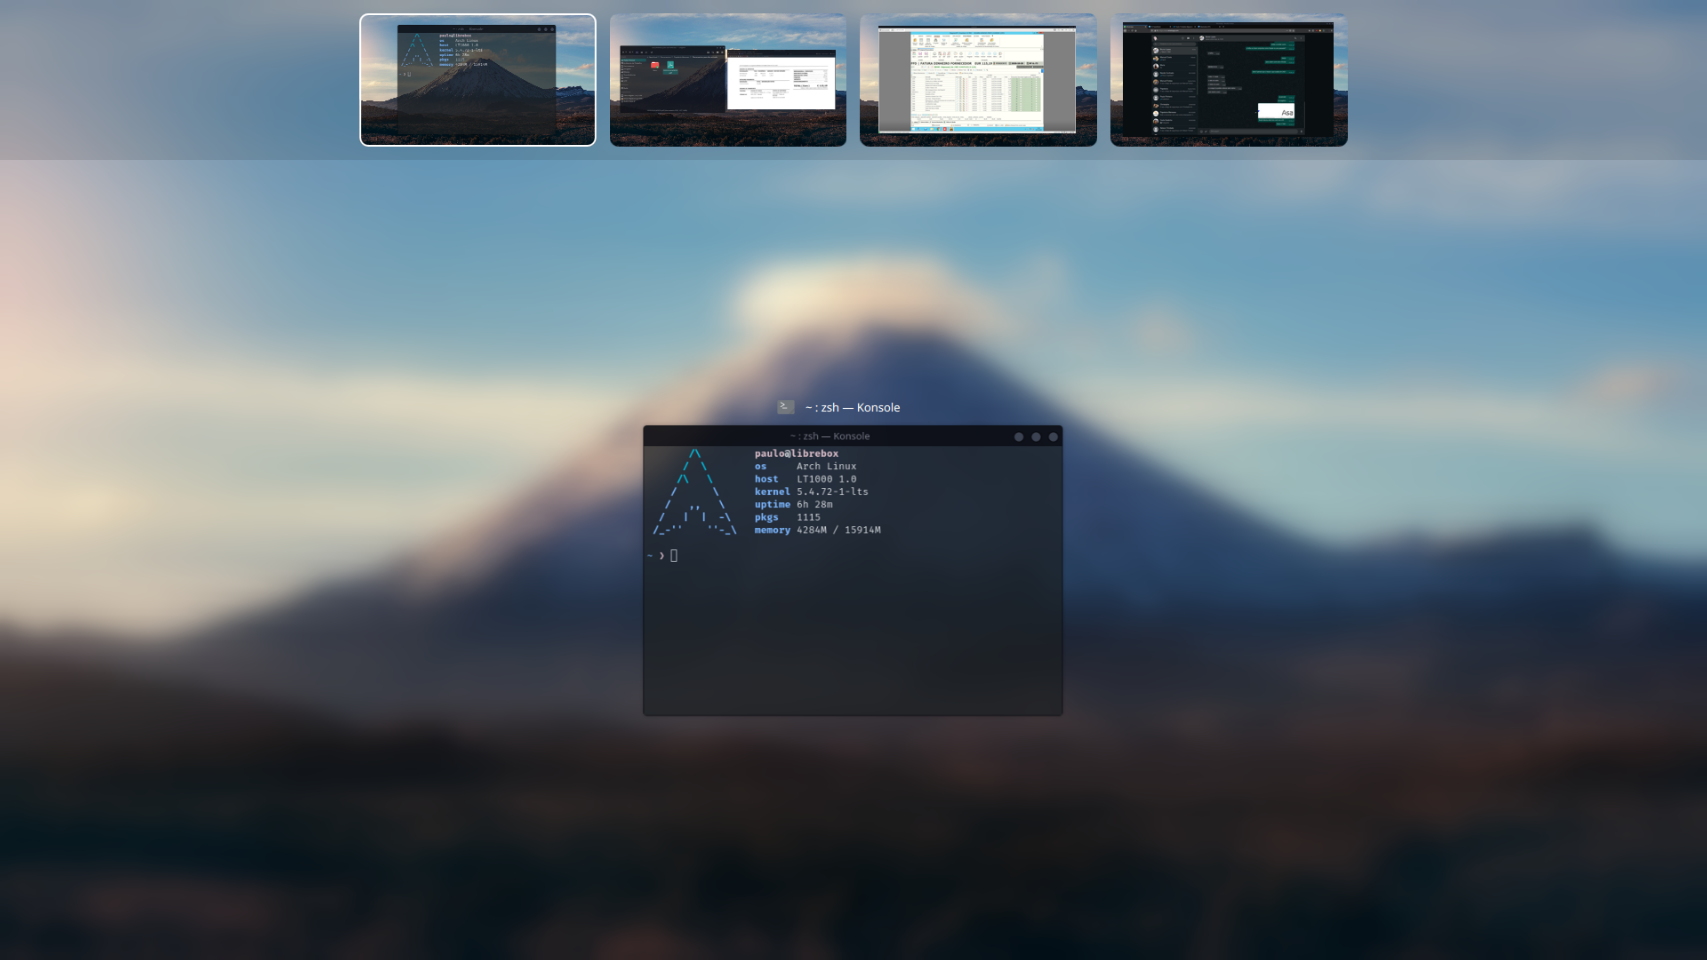
Task: Click the leftmost circle button on Konsole title bar
Action: [1019, 437]
